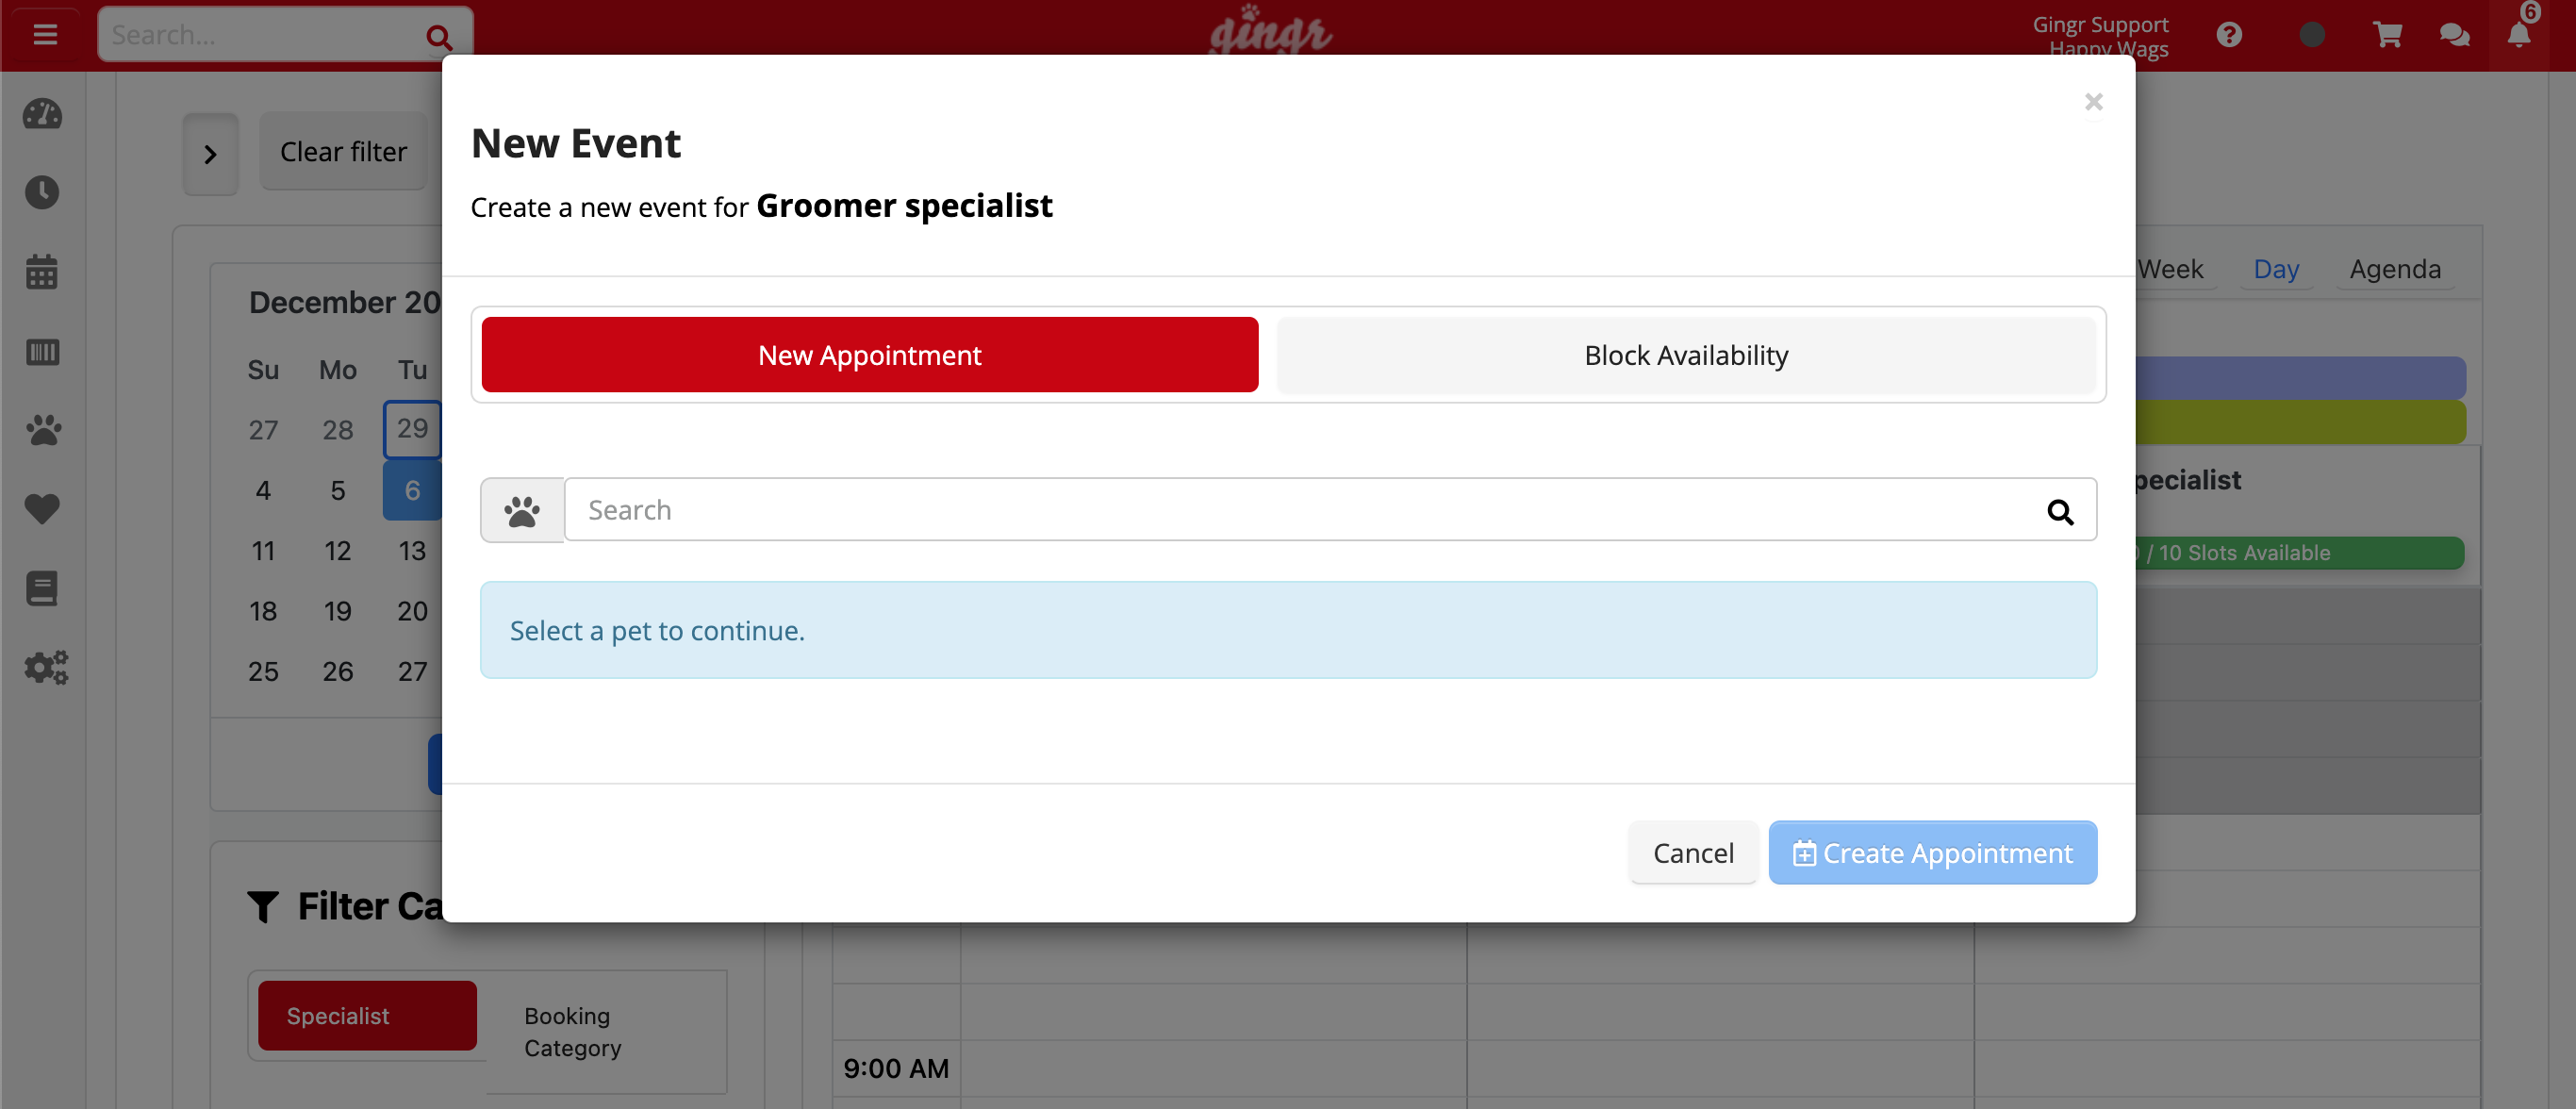Select the New Appointment tab
Image resolution: width=2576 pixels, height=1109 pixels.
pos(869,355)
